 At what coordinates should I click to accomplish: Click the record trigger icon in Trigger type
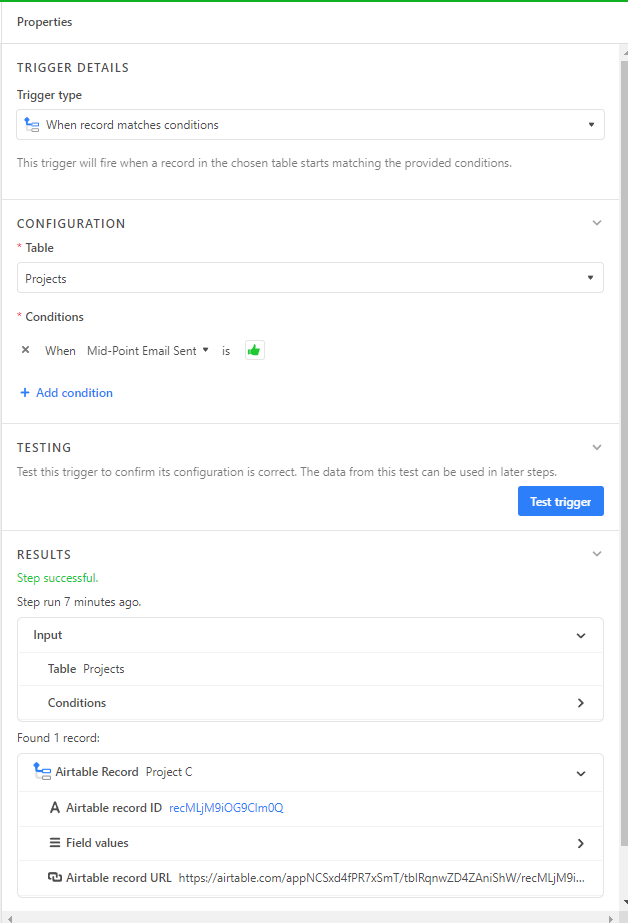(32, 125)
